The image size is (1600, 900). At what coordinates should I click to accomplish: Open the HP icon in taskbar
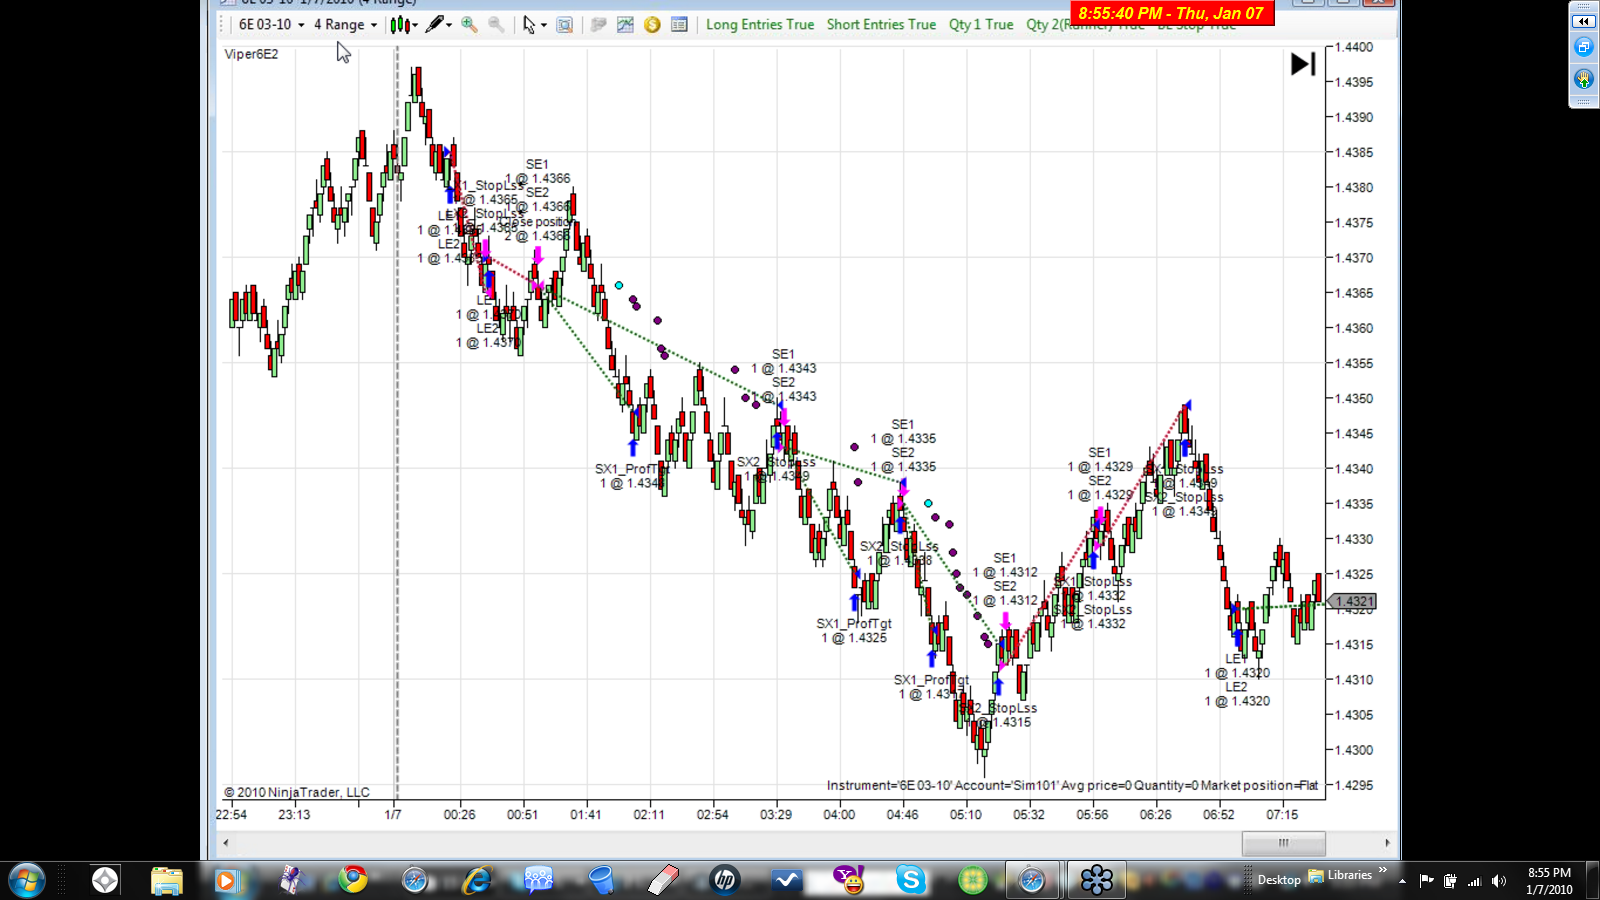725,880
